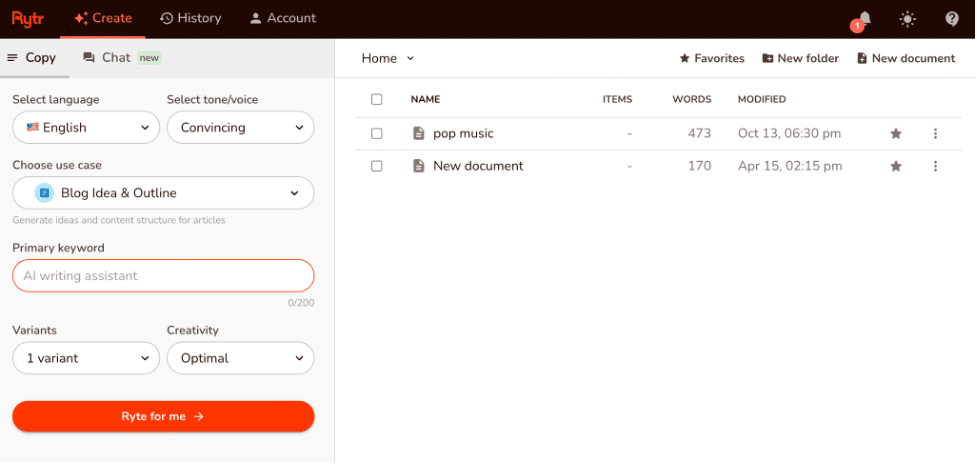The height and width of the screenshot is (464, 977).
Task: Click the Rytr logo
Action: (x=27, y=18)
